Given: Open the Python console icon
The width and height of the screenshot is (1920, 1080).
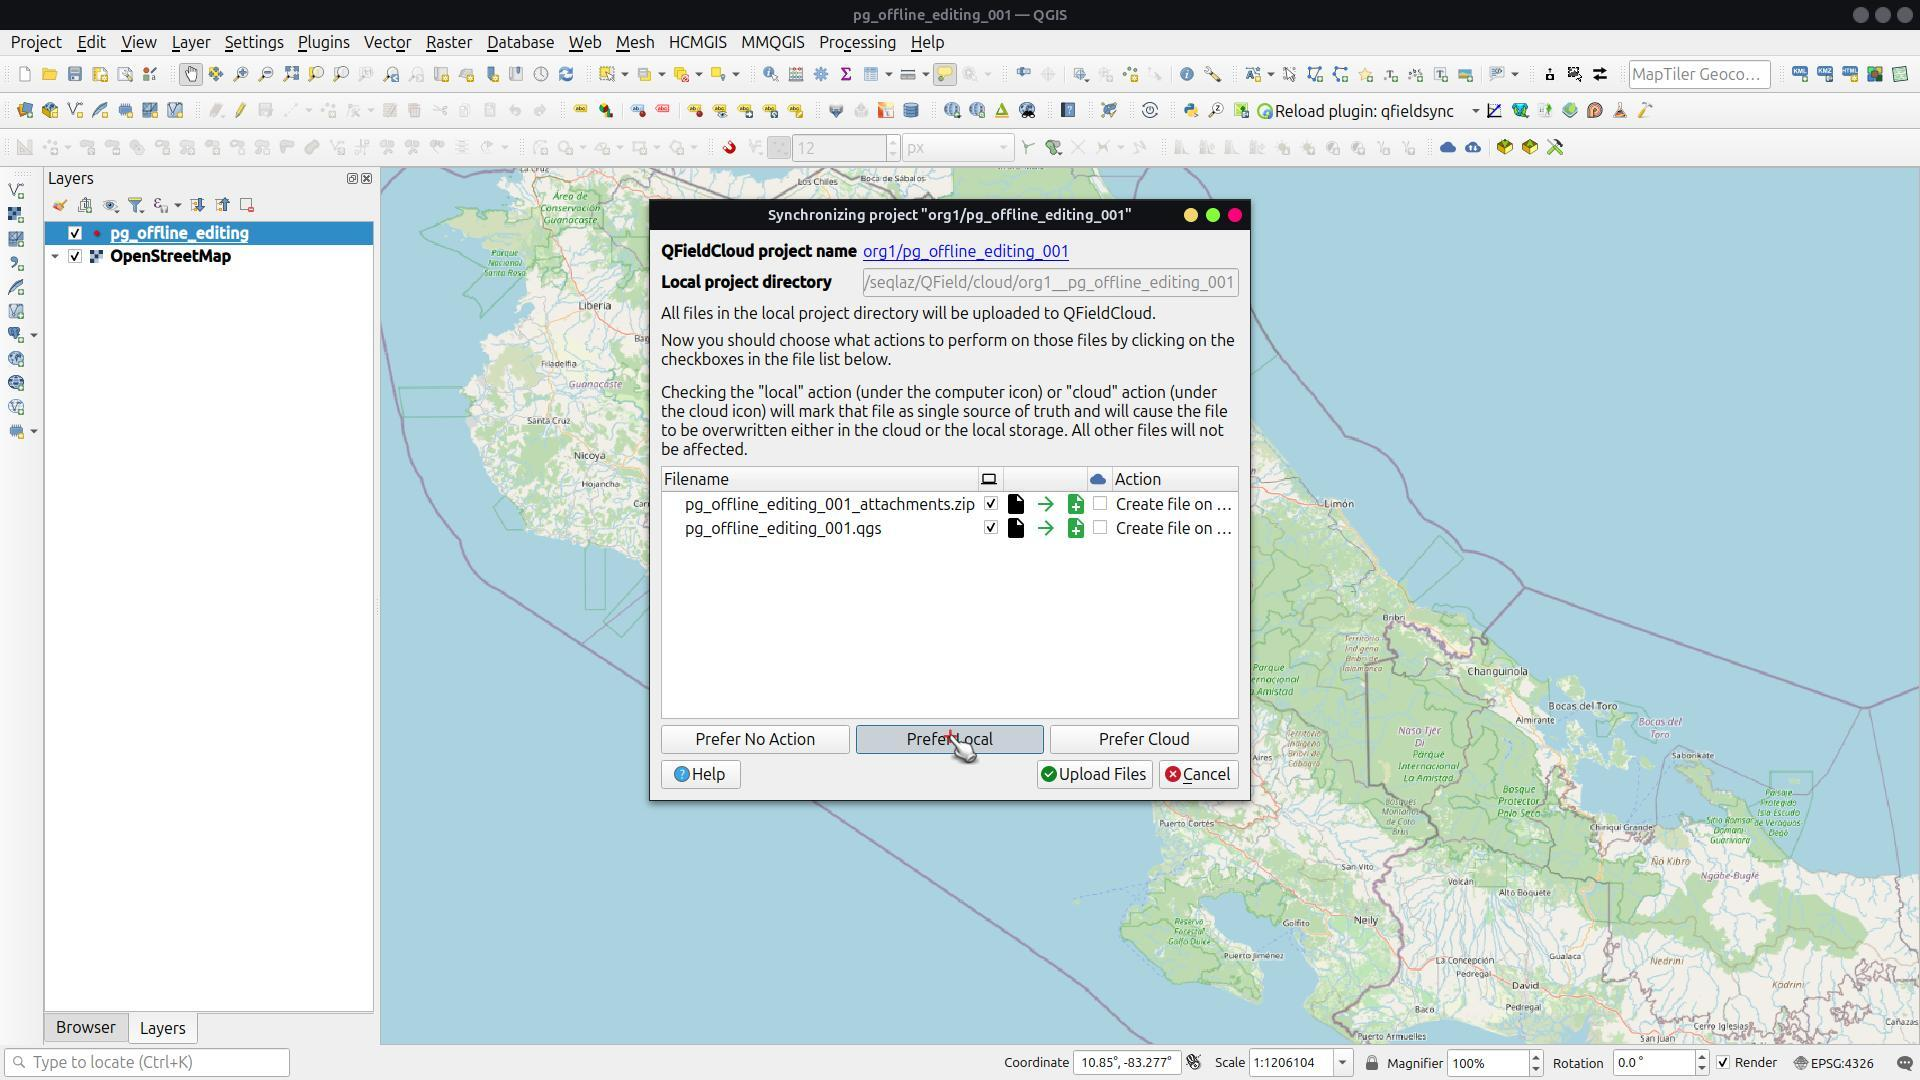Looking at the screenshot, I should 1190,111.
